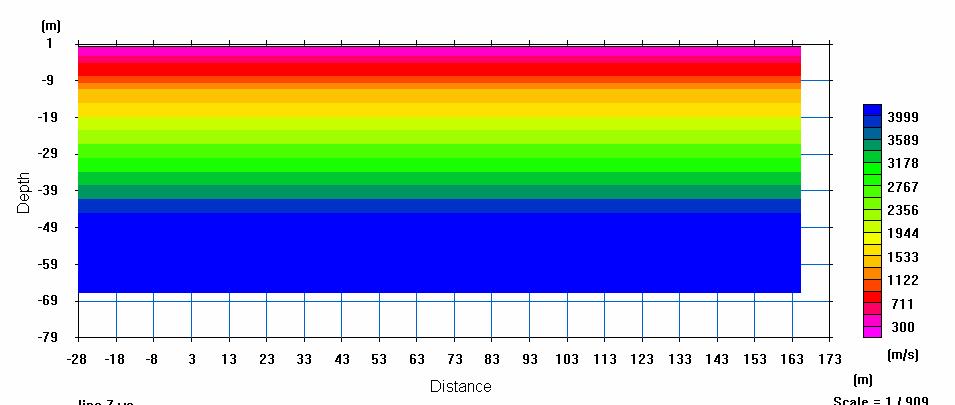Click distance axis value 163

pos(792,359)
